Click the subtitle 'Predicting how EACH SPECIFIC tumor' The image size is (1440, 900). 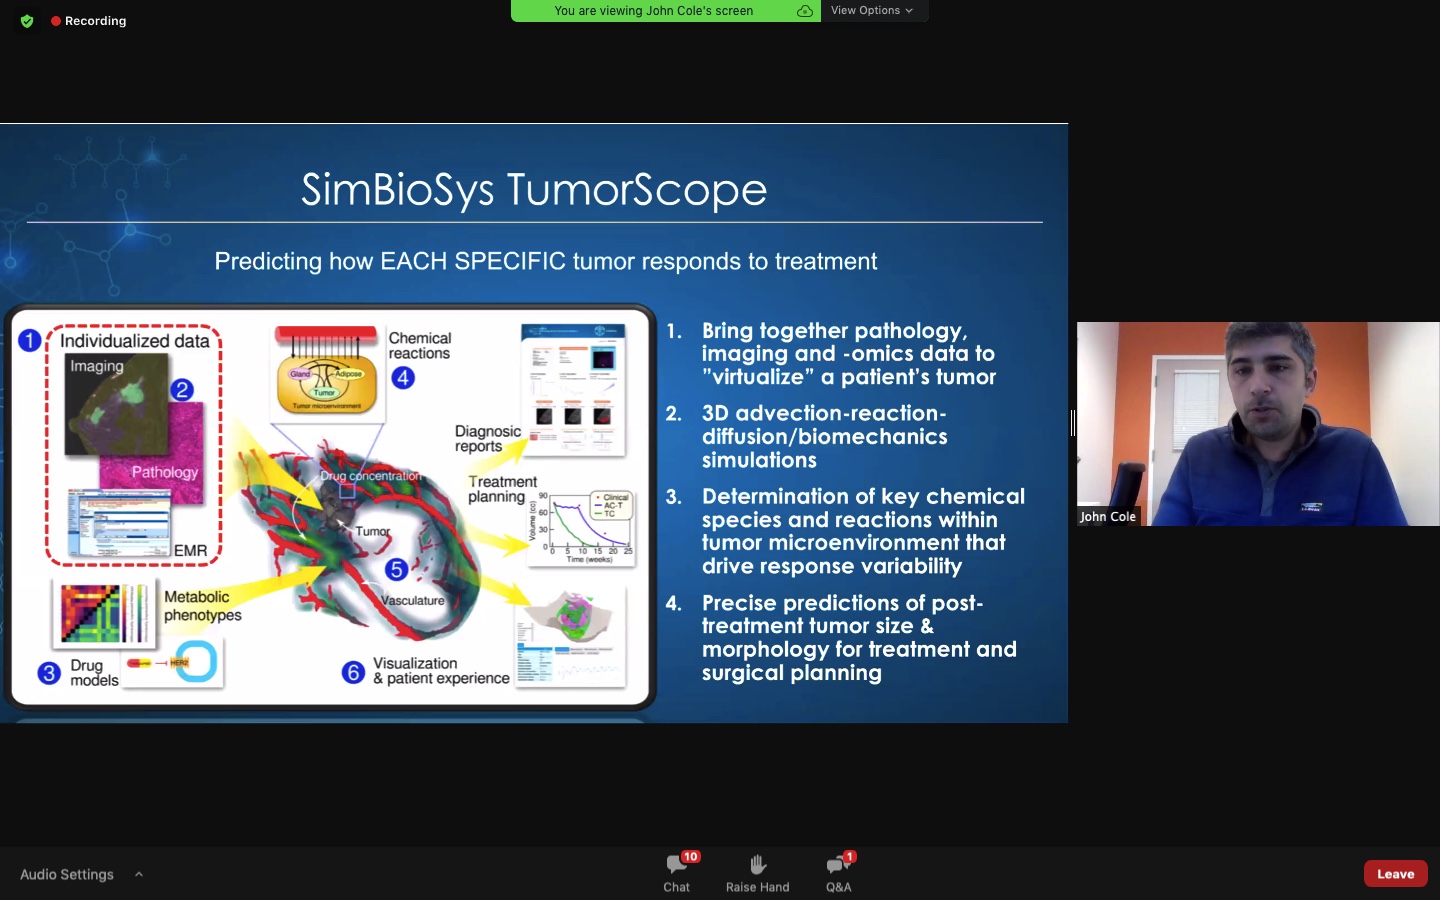point(545,261)
